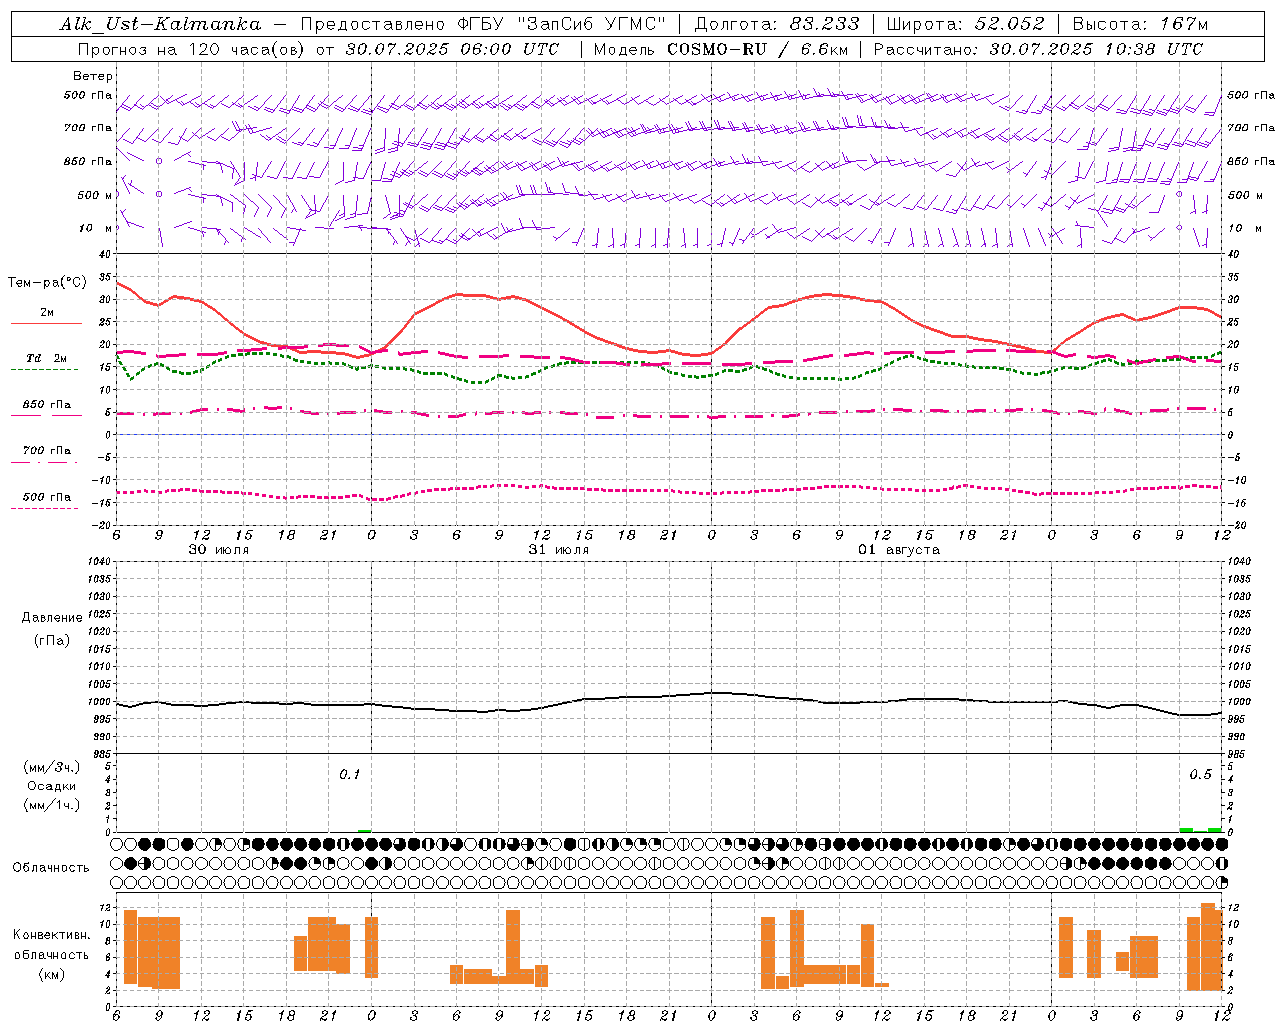Click the precipitation total value 0.1

tap(349, 775)
